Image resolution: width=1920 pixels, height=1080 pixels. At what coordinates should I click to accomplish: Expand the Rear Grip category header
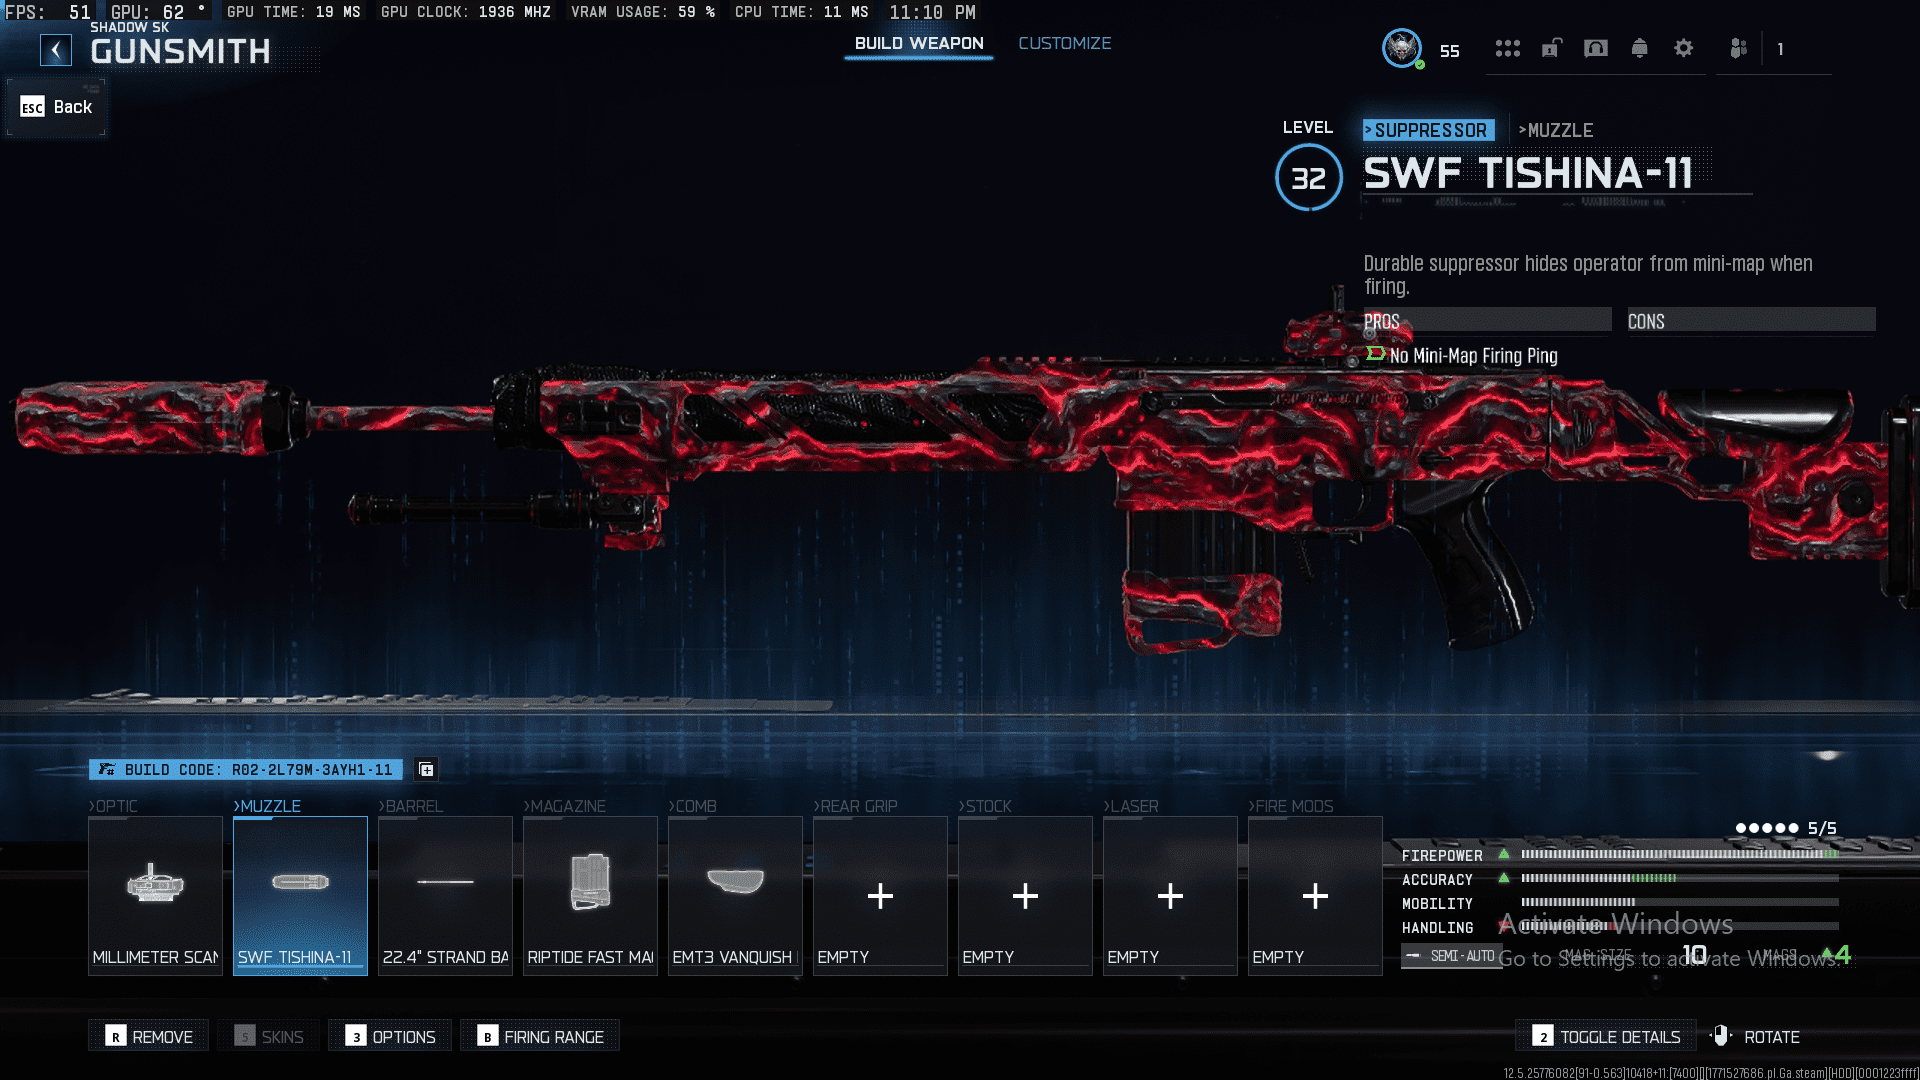tap(855, 806)
